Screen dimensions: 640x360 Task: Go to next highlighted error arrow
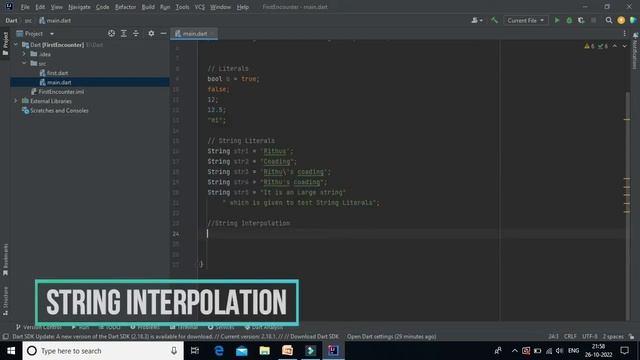click(x=624, y=46)
